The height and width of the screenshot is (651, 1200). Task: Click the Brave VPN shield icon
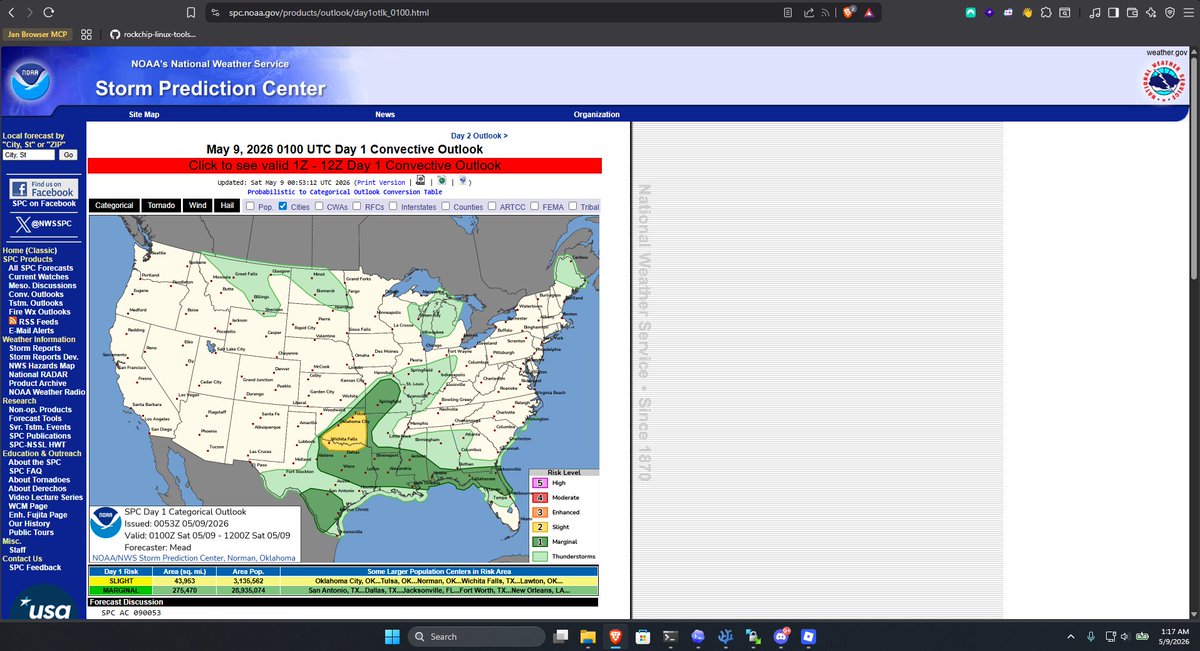(x=1168, y=13)
